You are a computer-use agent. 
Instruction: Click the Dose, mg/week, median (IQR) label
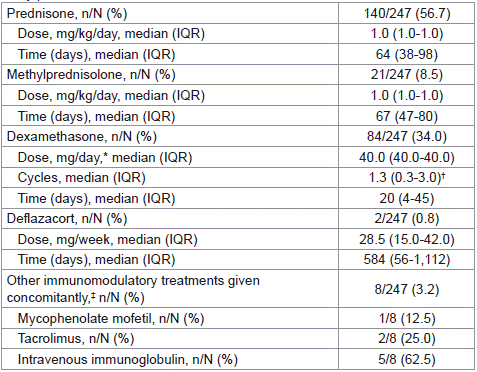(x=108, y=239)
